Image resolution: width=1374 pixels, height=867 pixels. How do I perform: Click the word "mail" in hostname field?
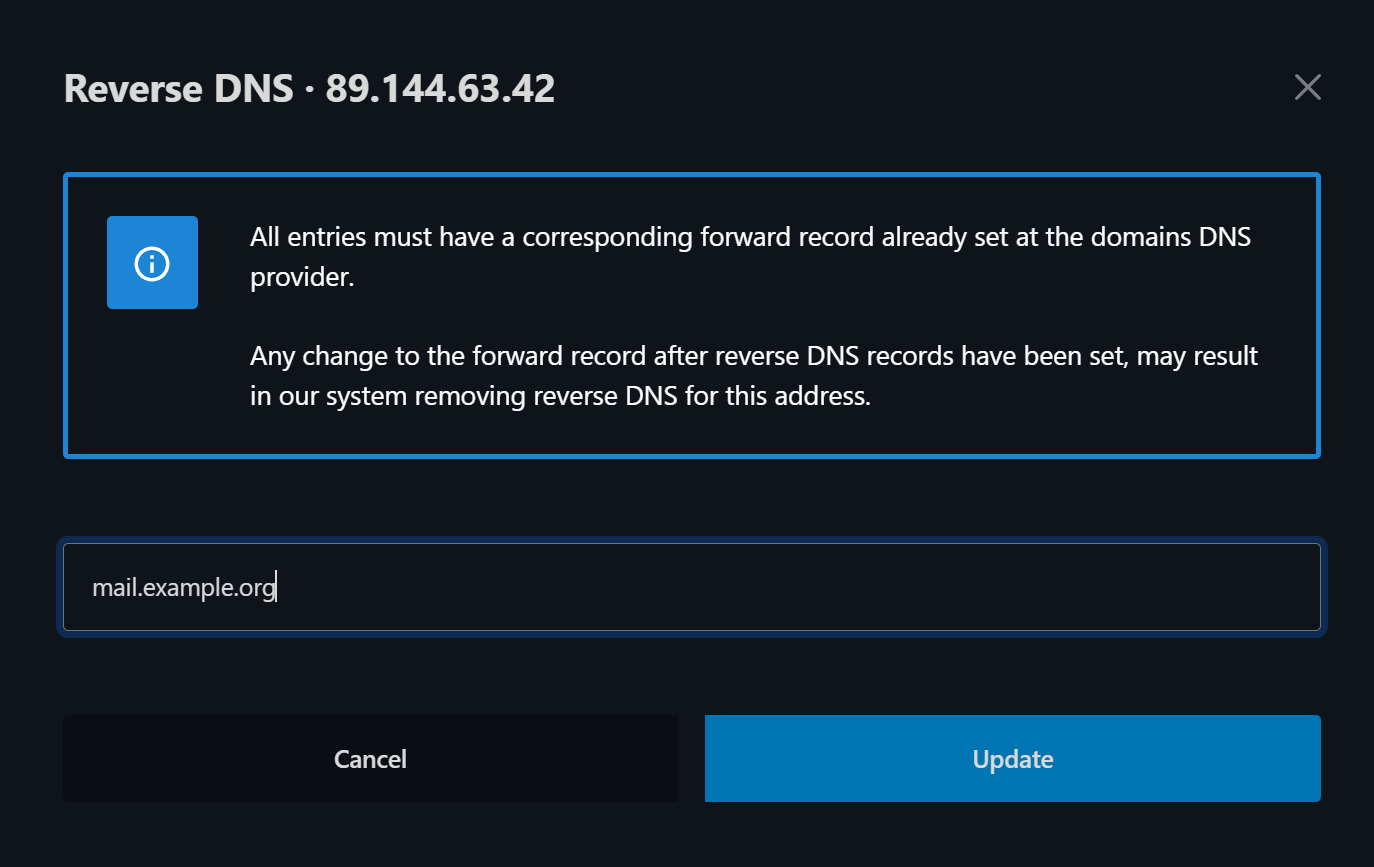(114, 588)
